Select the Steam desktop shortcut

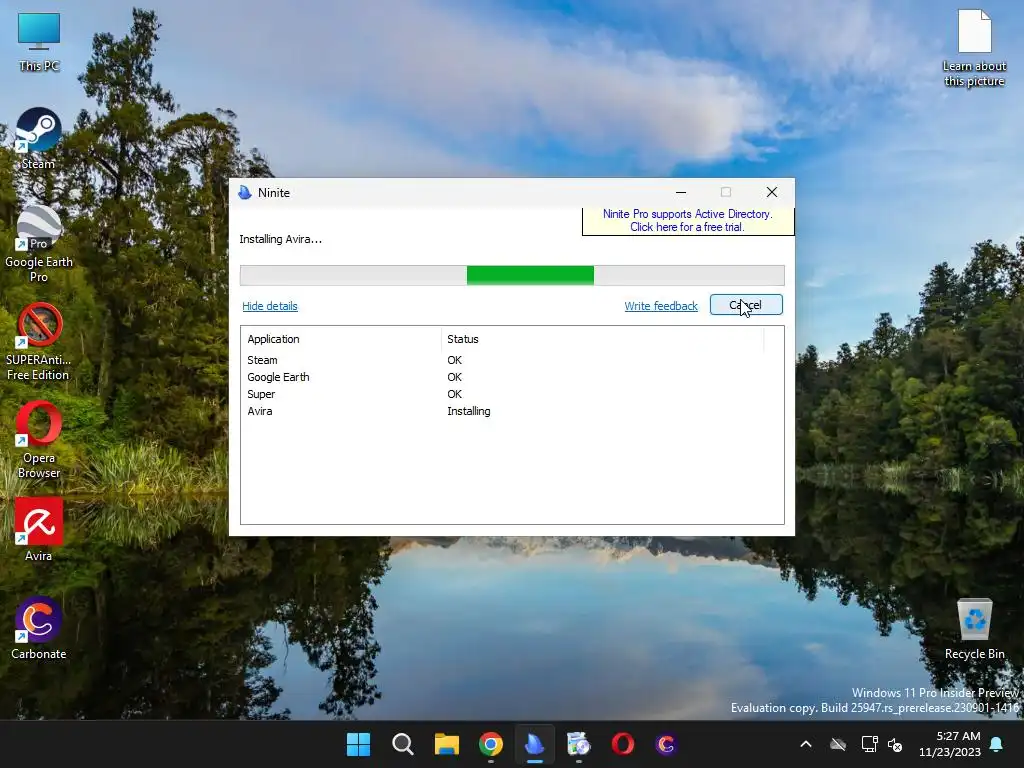[39, 138]
